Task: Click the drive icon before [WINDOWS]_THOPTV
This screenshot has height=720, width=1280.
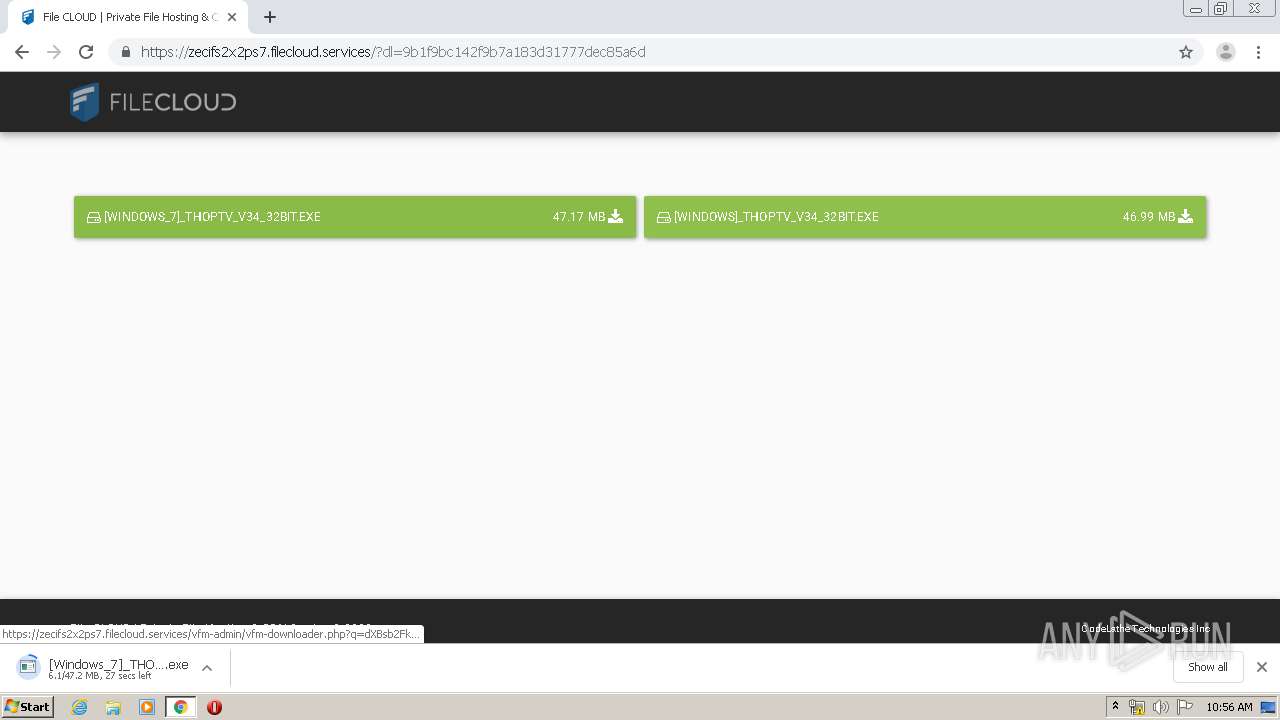Action: point(664,217)
